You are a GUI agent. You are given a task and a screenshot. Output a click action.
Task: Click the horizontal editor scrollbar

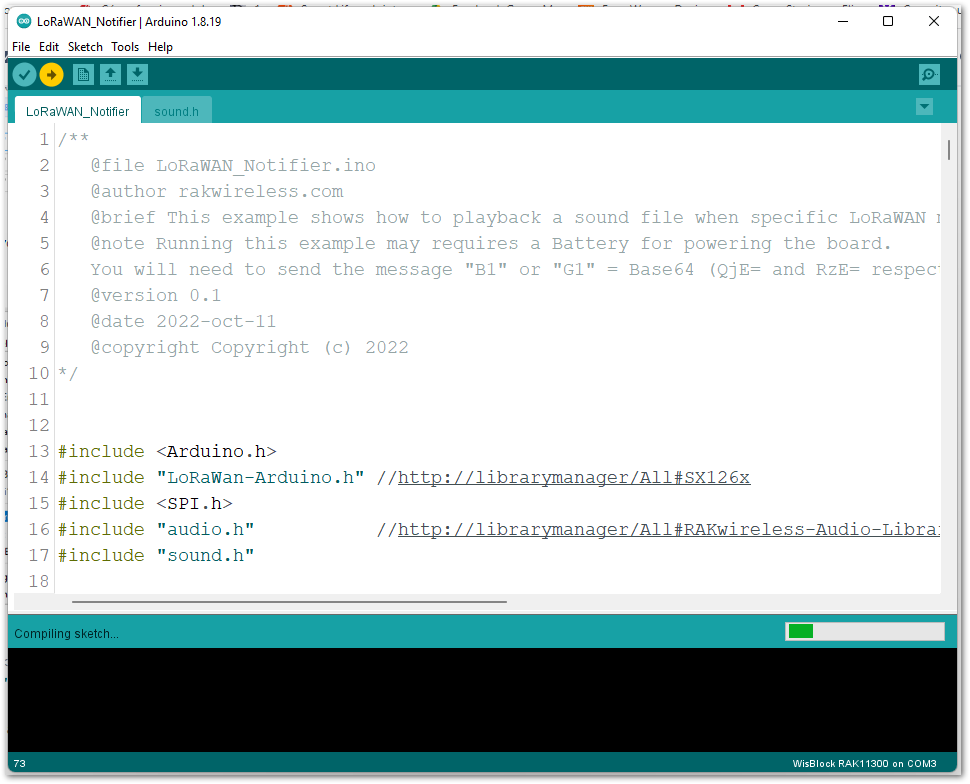point(289,601)
